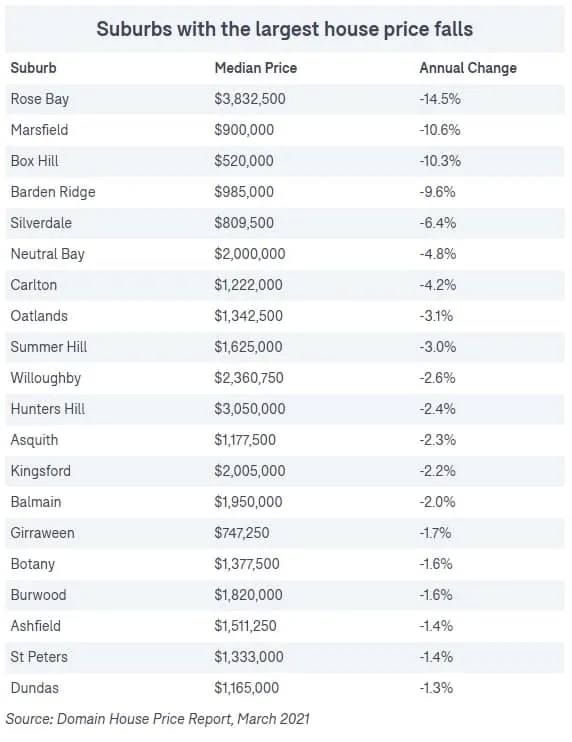Click the Neutral Bay suburb name
Screen dimensions: 572x742
tap(47, 254)
